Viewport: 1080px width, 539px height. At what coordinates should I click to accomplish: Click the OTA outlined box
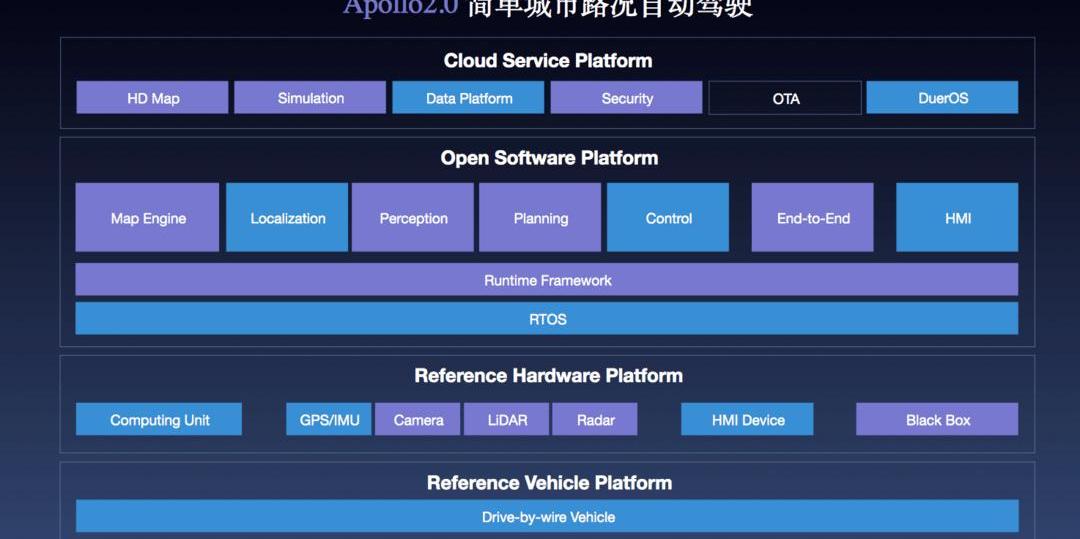[x=785, y=98]
